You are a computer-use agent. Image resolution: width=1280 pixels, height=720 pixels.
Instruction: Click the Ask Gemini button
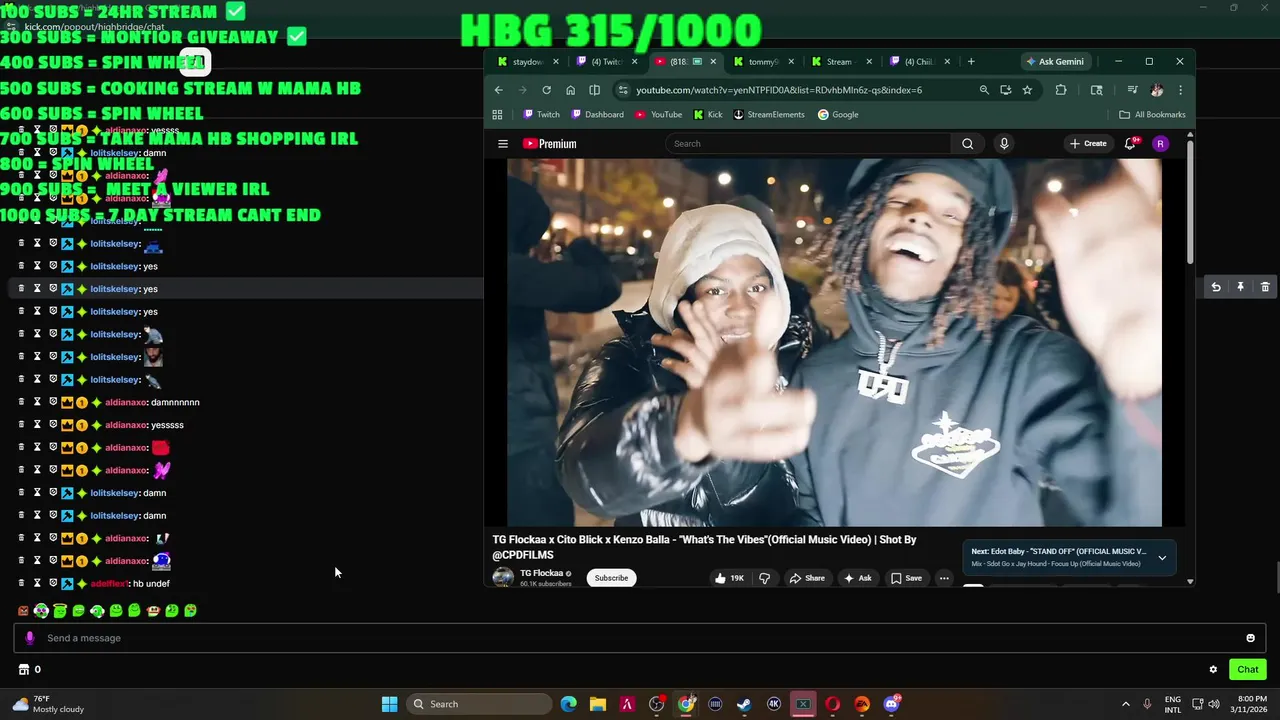(1055, 62)
